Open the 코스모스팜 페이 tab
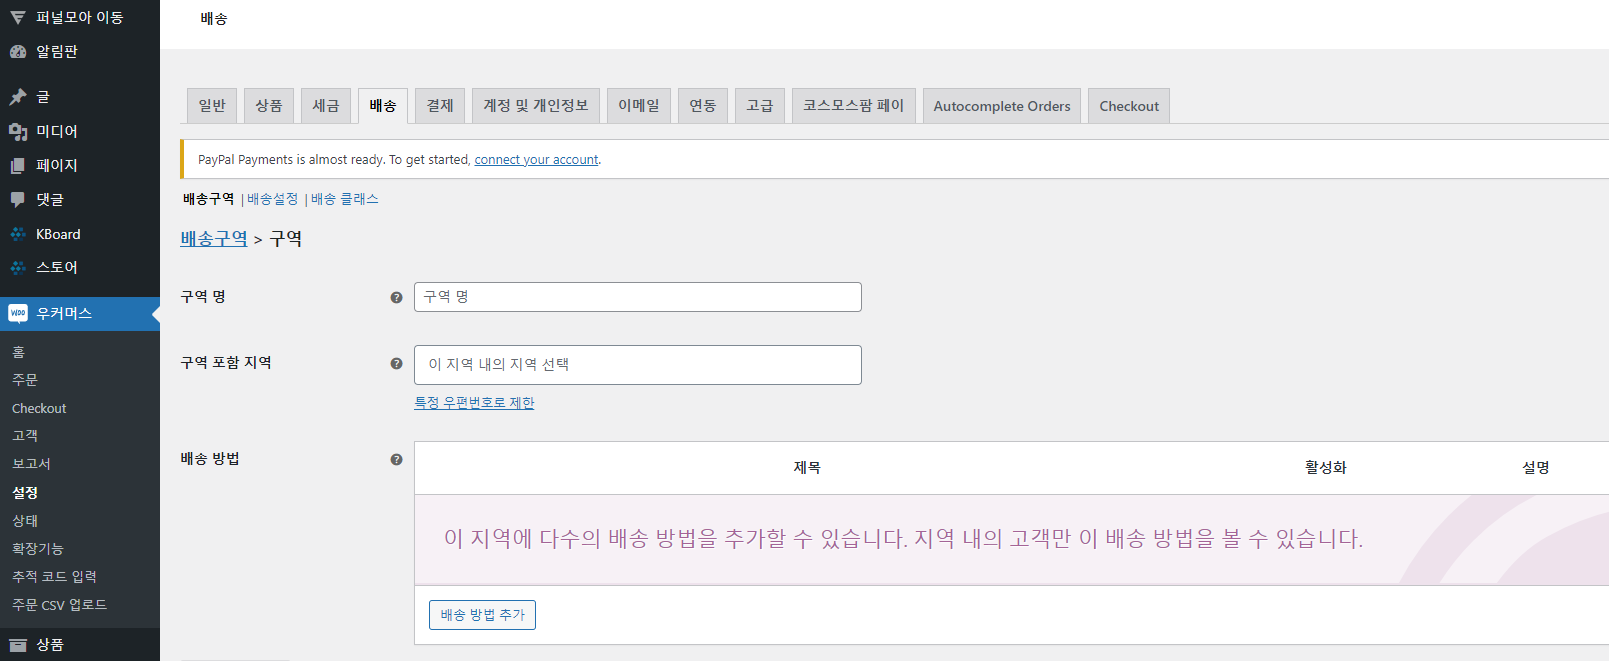1609x661 pixels. (854, 106)
